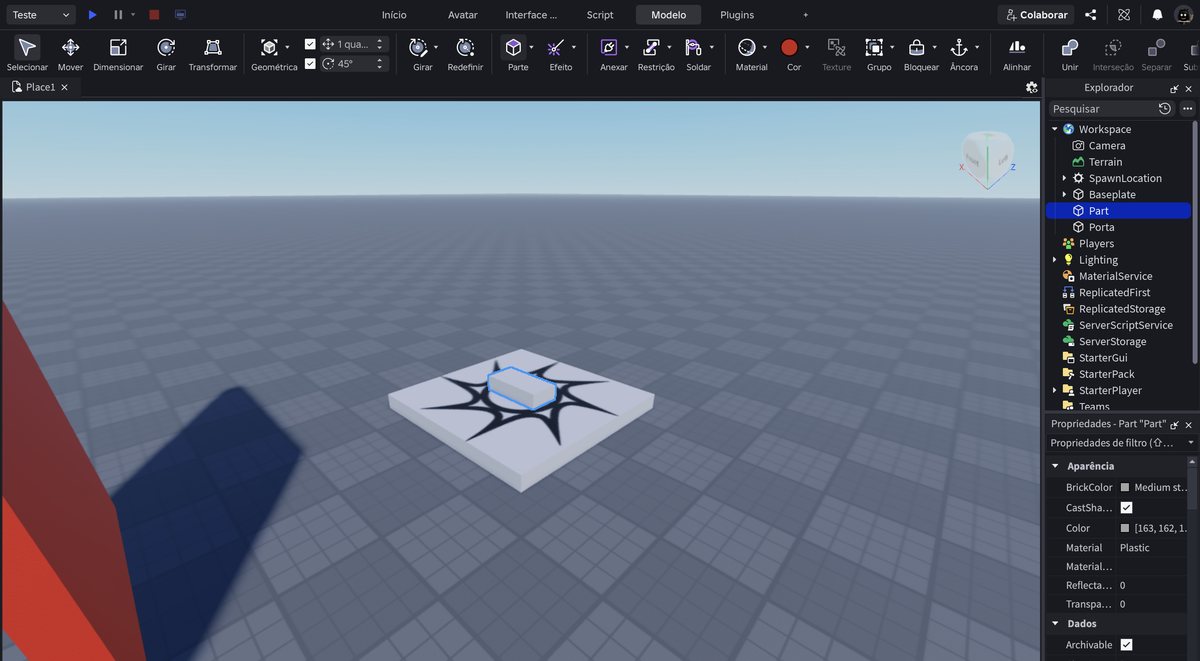The height and width of the screenshot is (661, 1200).
Task: Click the device emulator monitor icon
Action: click(180, 15)
